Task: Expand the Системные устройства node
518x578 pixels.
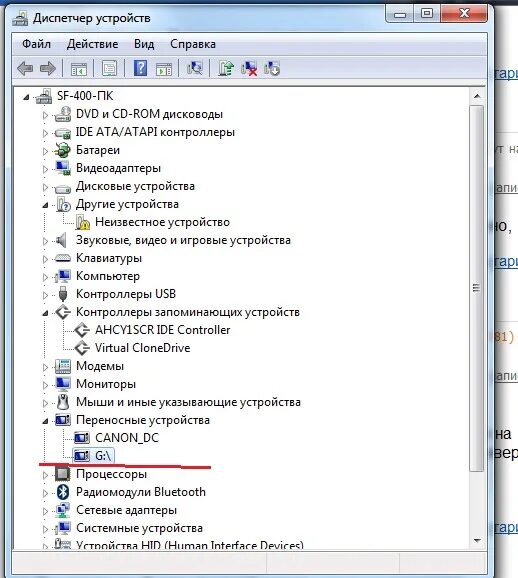Action: pos(45,529)
